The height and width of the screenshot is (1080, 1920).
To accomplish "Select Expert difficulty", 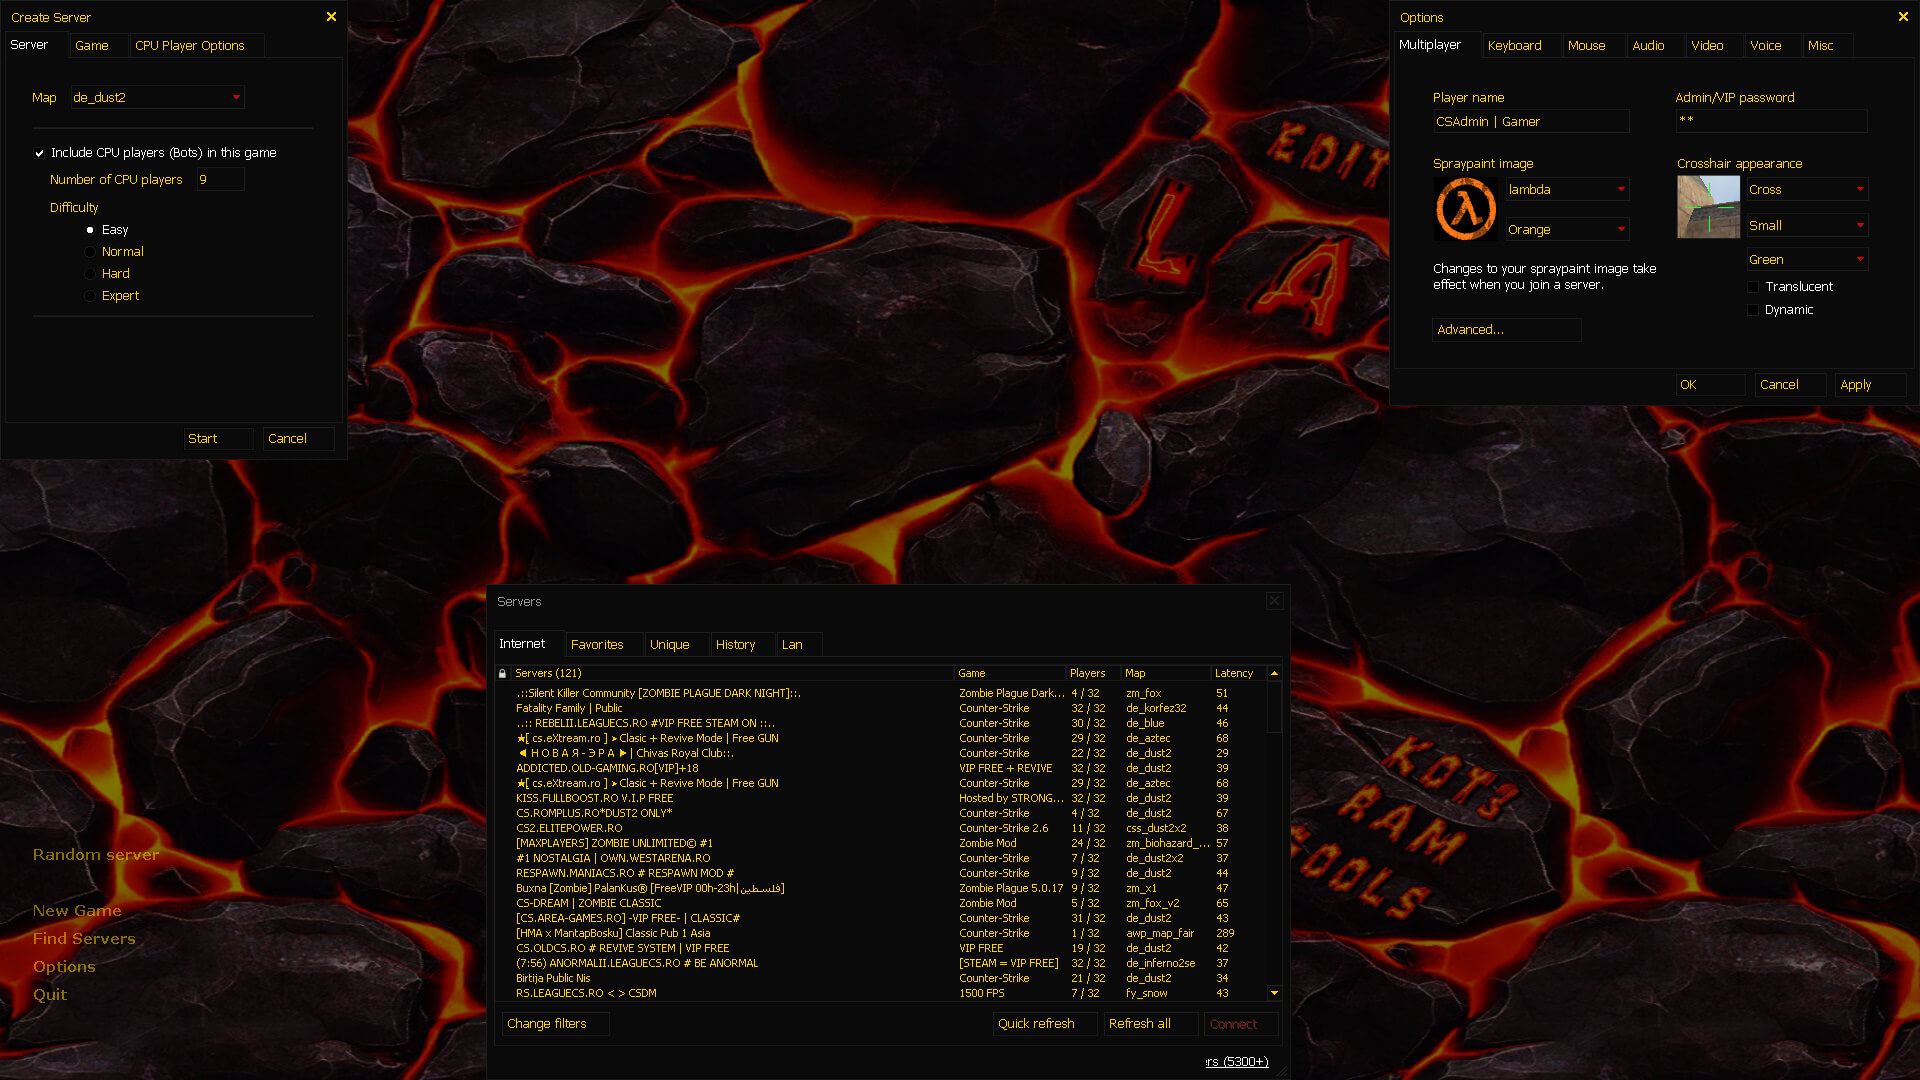I will (x=90, y=296).
